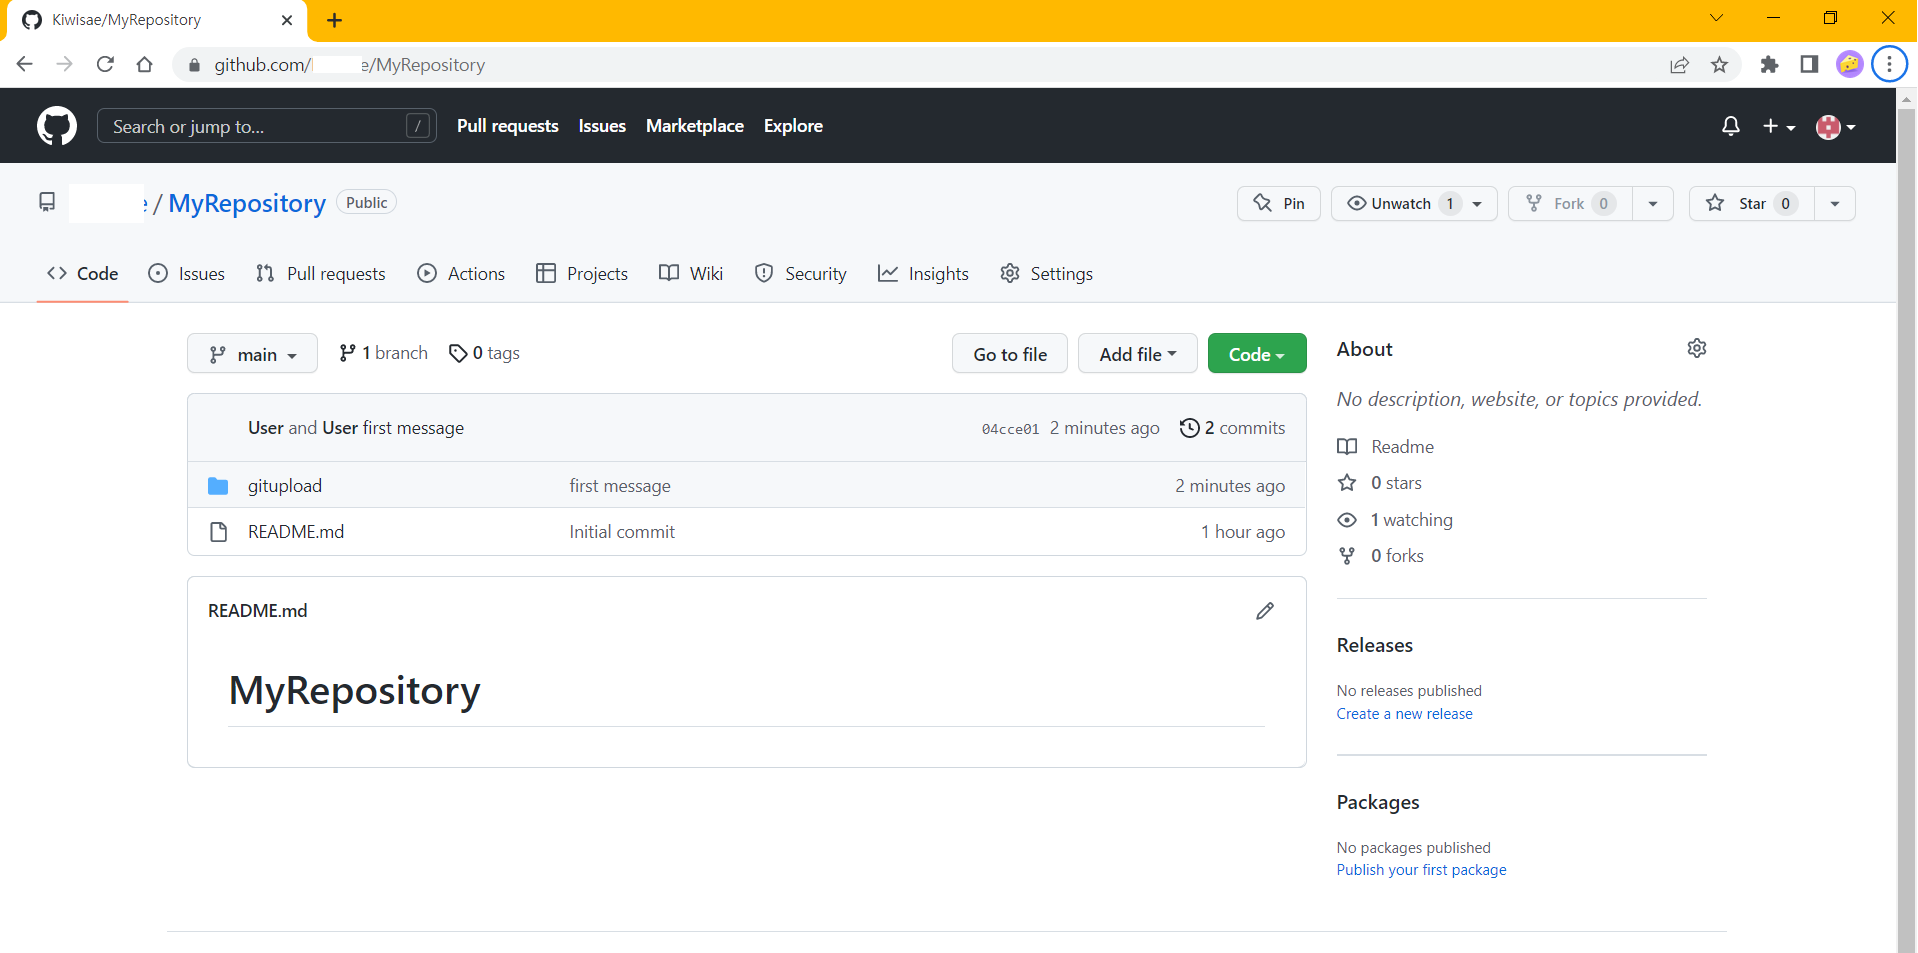Image resolution: width=1918 pixels, height=953 pixels.
Task: Open the user avatar menu
Action: (x=1836, y=126)
